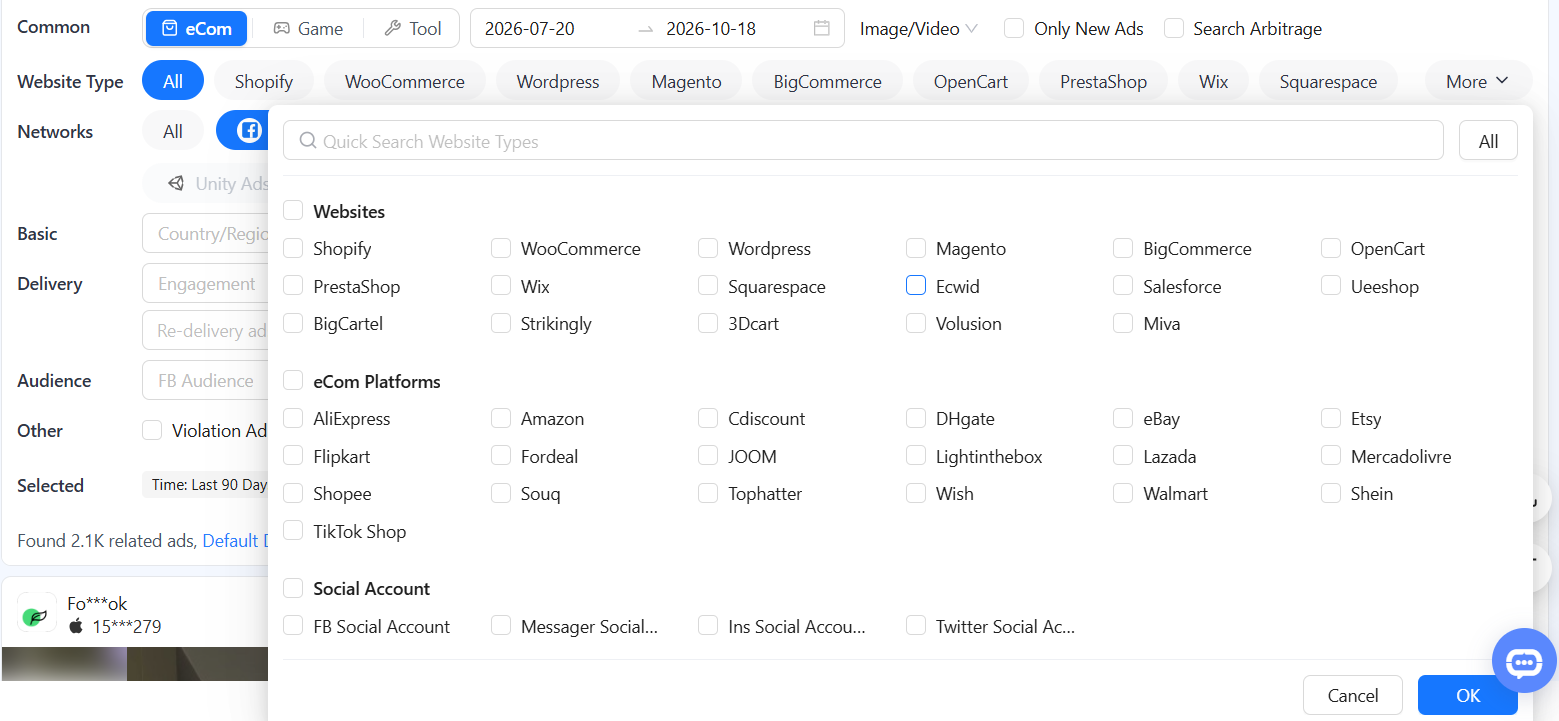This screenshot has width=1559, height=721.
Task: Click the search magnifier icon in Quick Search
Action: pos(308,141)
